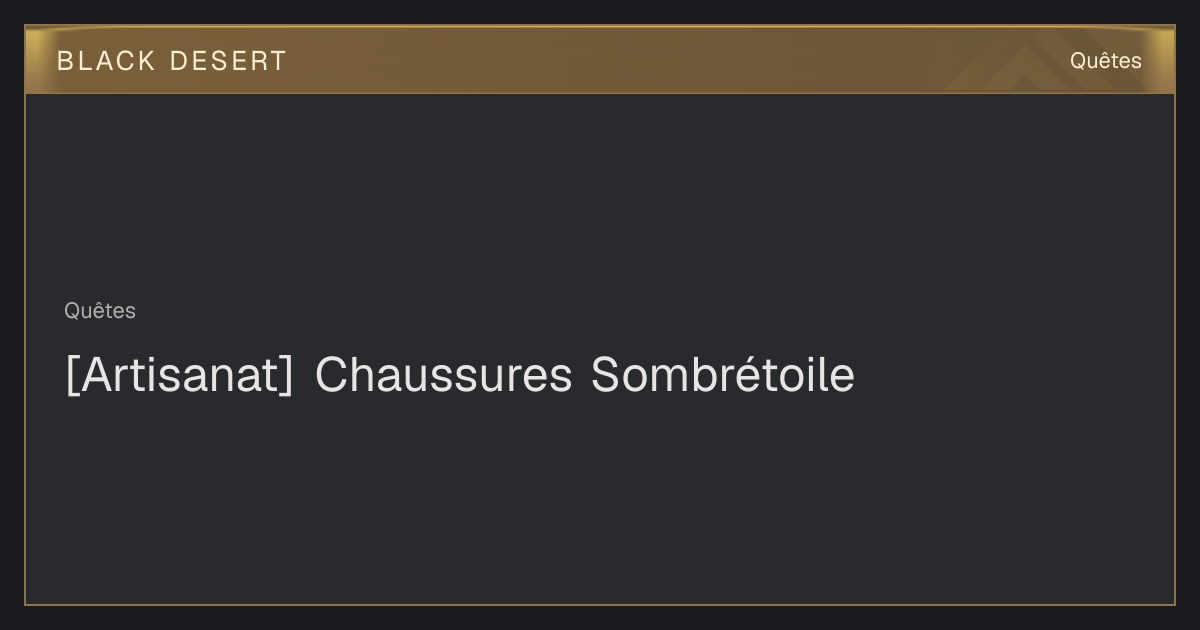
Task: Click the BLACK DESERT logo text
Action: click(x=171, y=61)
